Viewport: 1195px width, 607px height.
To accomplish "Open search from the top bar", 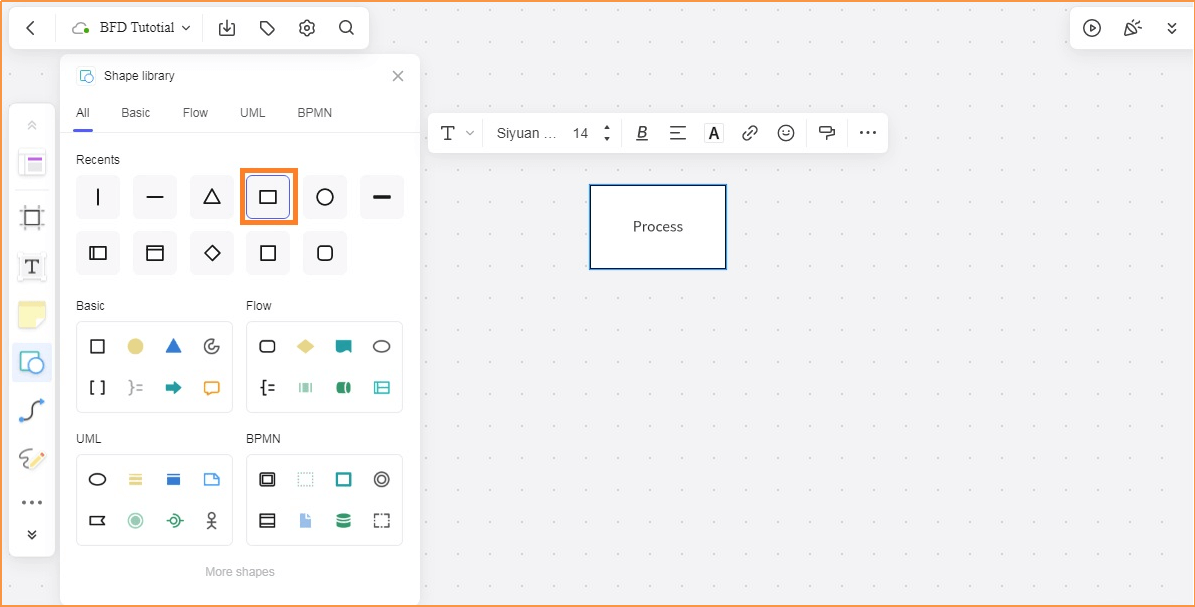I will click(x=346, y=28).
